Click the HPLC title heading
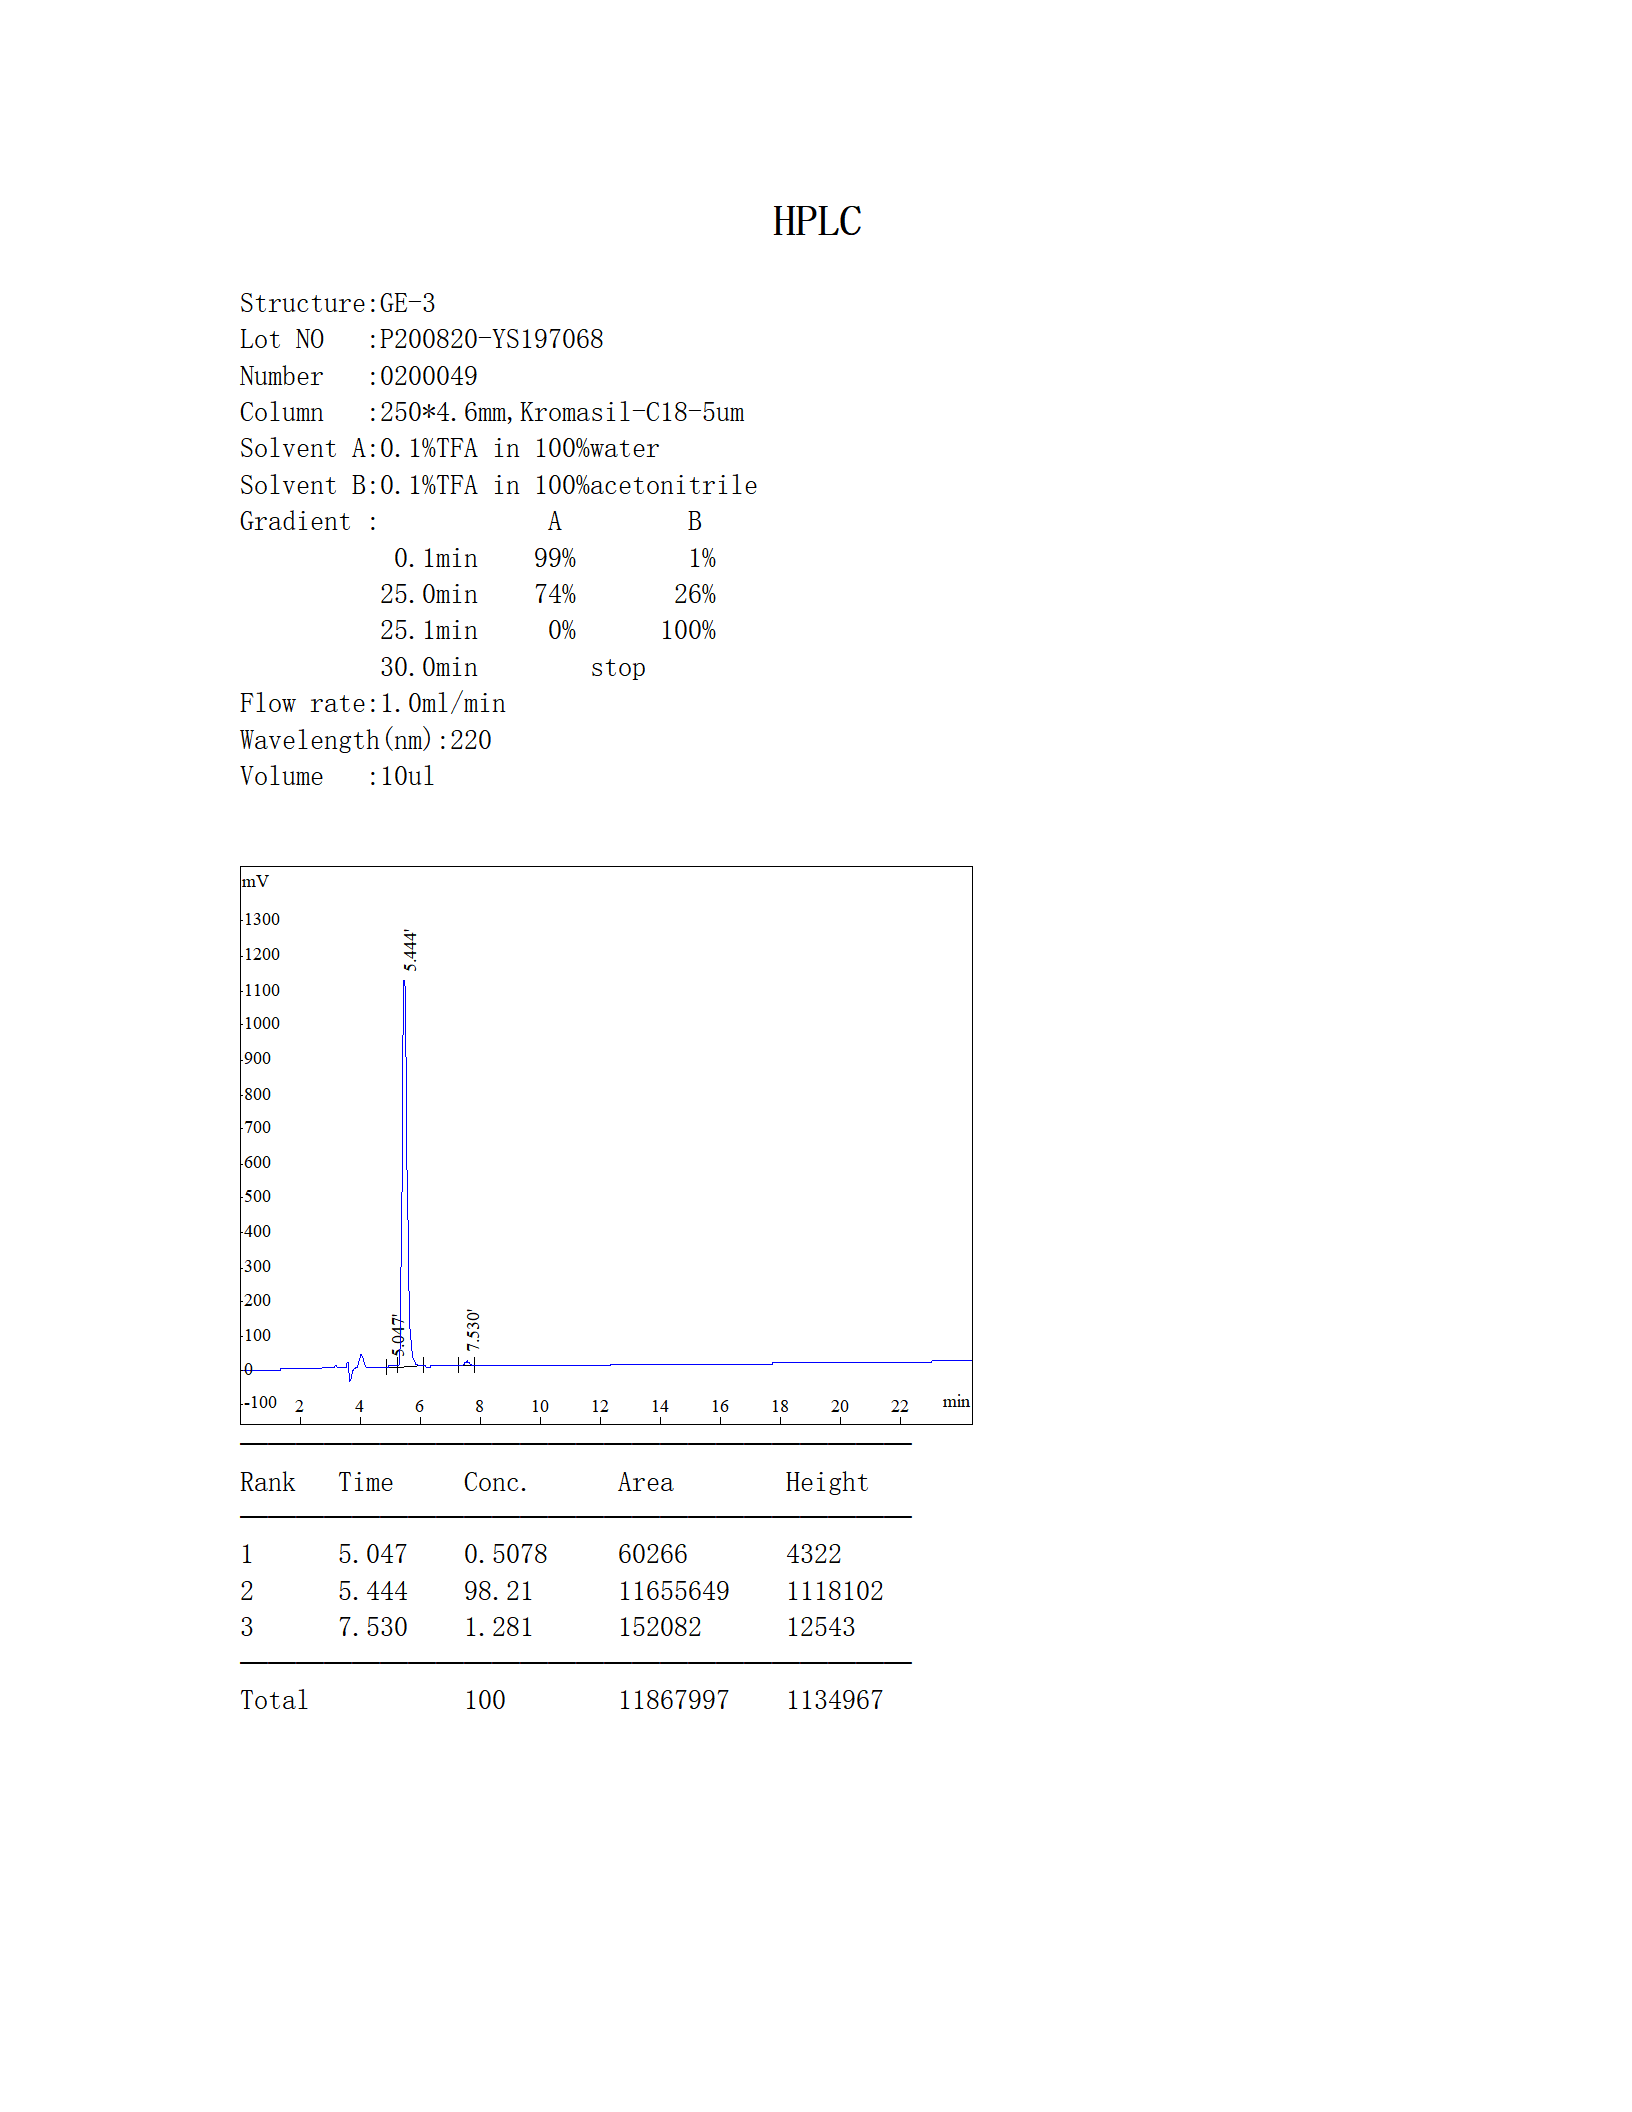1632x2112 pixels. (x=817, y=221)
